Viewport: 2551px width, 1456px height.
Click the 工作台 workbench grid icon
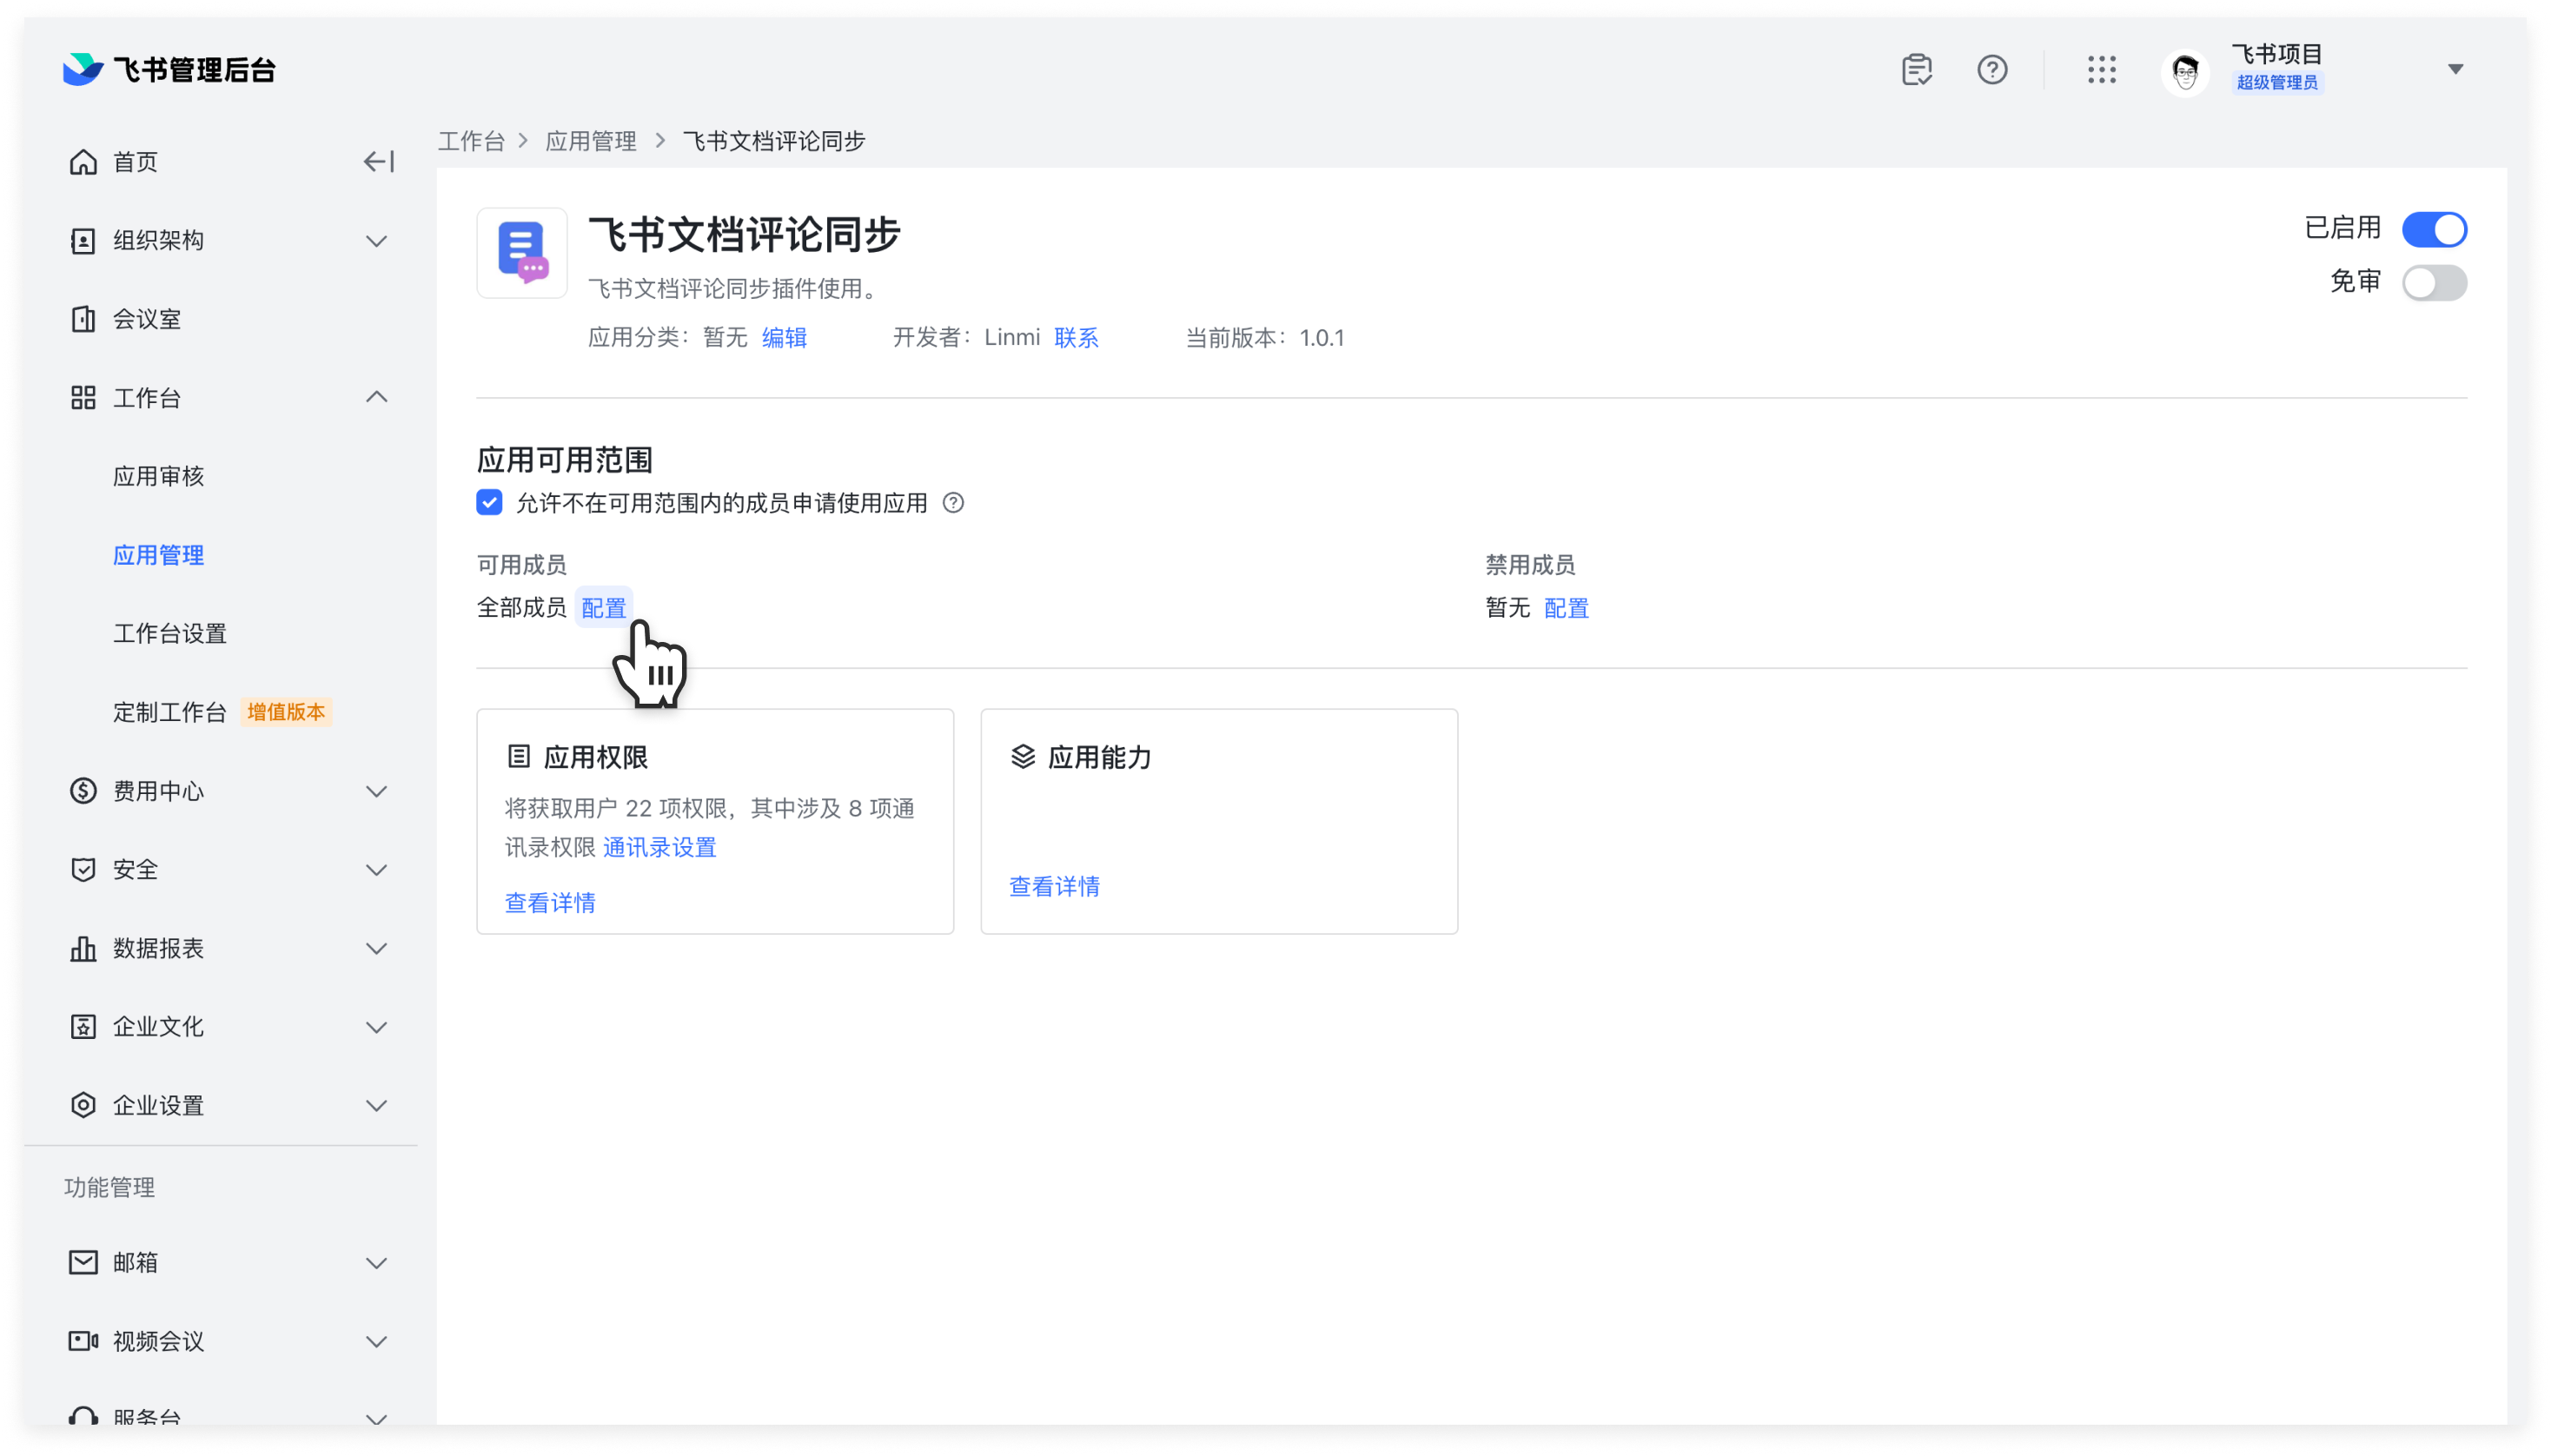click(x=83, y=397)
